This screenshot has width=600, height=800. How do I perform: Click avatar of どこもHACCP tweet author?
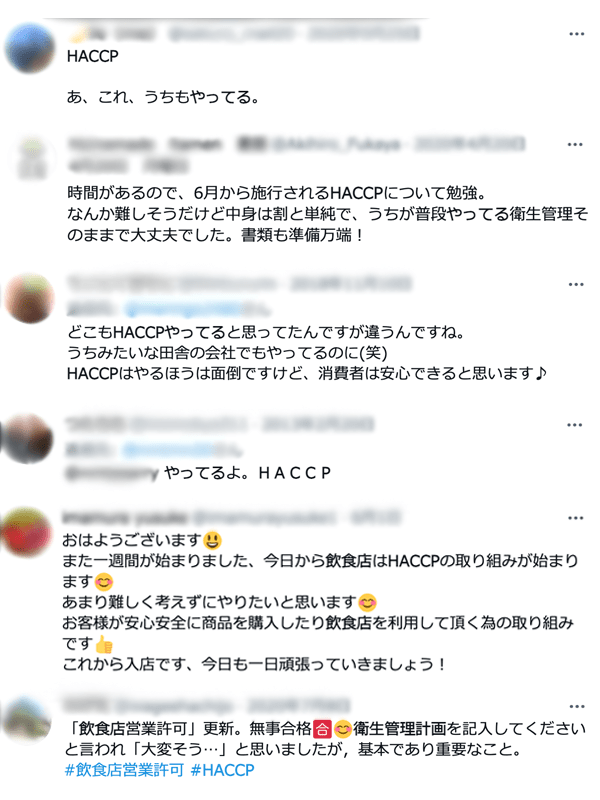[x=30, y=298]
